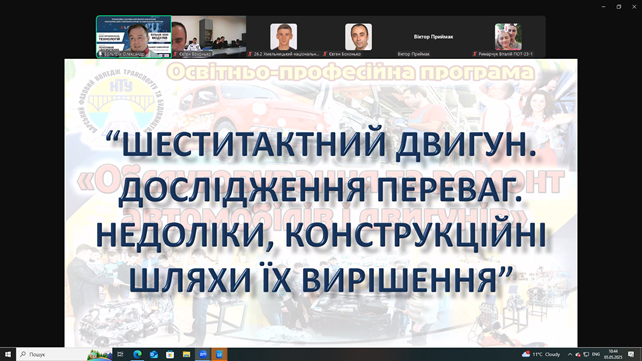Click the Task View taskbar icon
The height and width of the screenshot is (361, 642).
pos(120,354)
